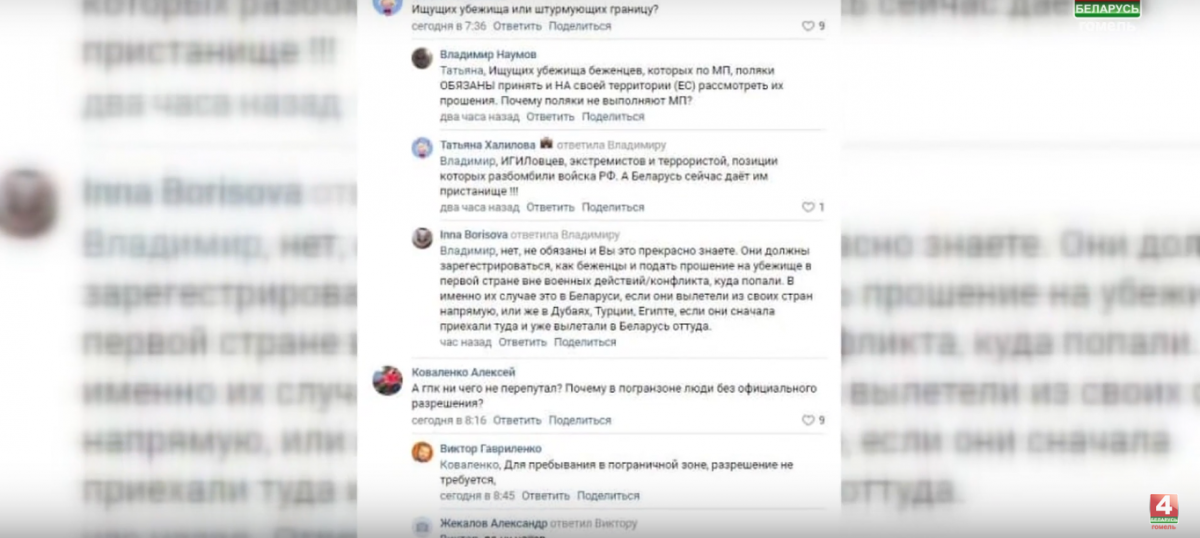1200x538 pixels.
Task: Reply to Виктор Гавриленко's comment via Ответить
Action: pos(545,495)
